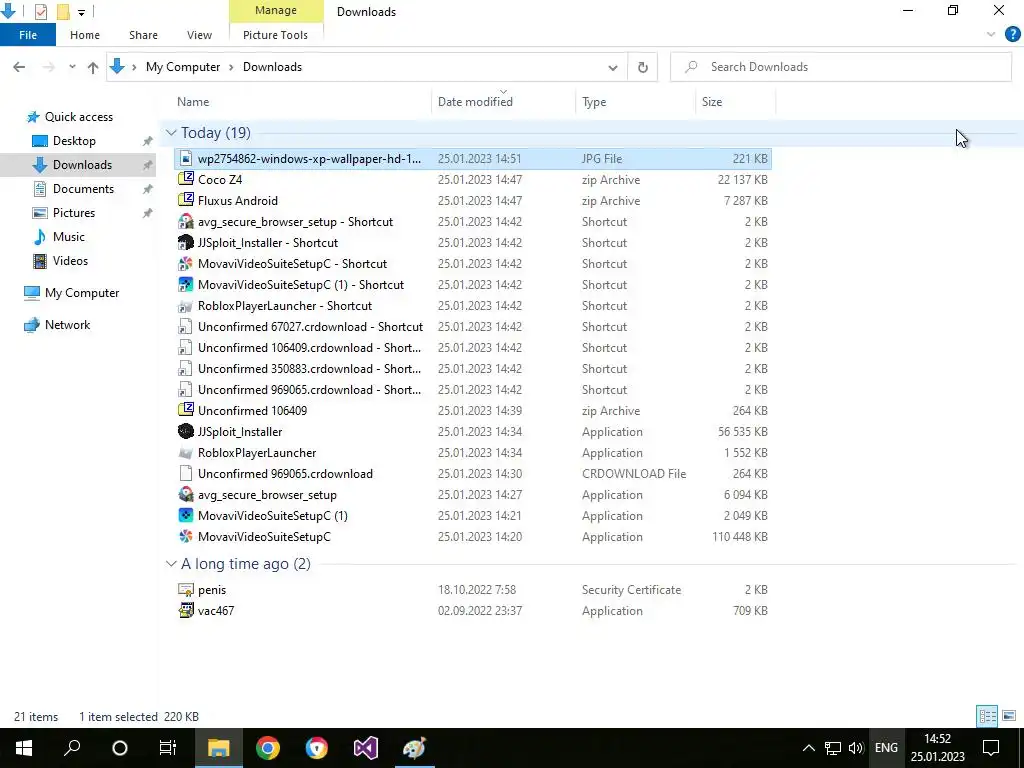Sort files by Type column
This screenshot has width=1024, height=768.
tap(635, 102)
